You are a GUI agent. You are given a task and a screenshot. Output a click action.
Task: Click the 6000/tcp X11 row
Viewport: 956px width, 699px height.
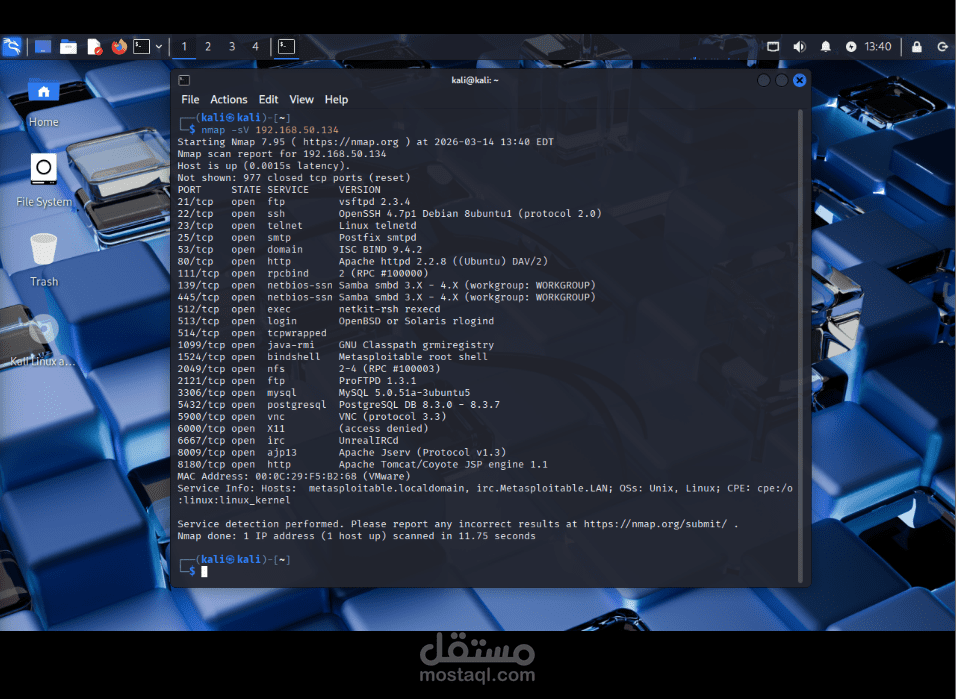[x=303, y=429]
